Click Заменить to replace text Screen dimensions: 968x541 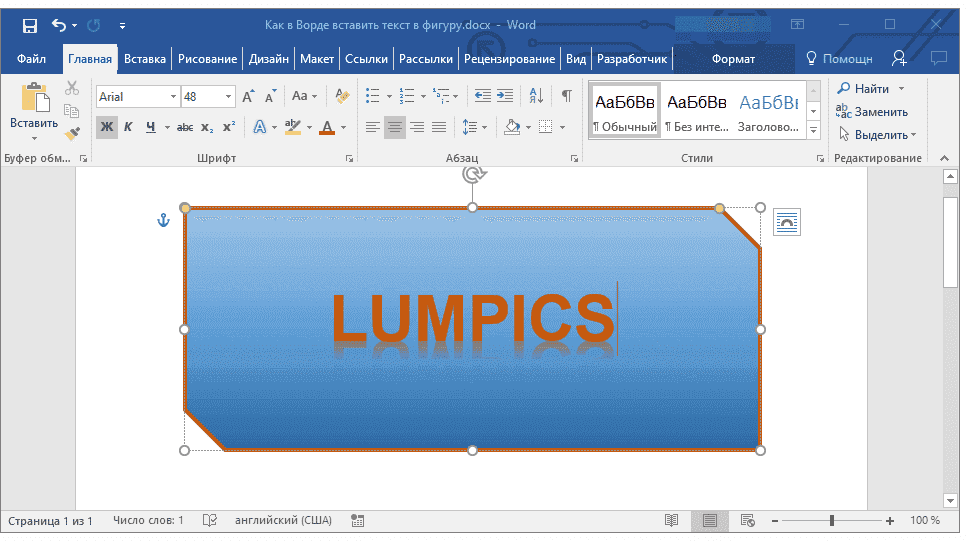click(872, 112)
